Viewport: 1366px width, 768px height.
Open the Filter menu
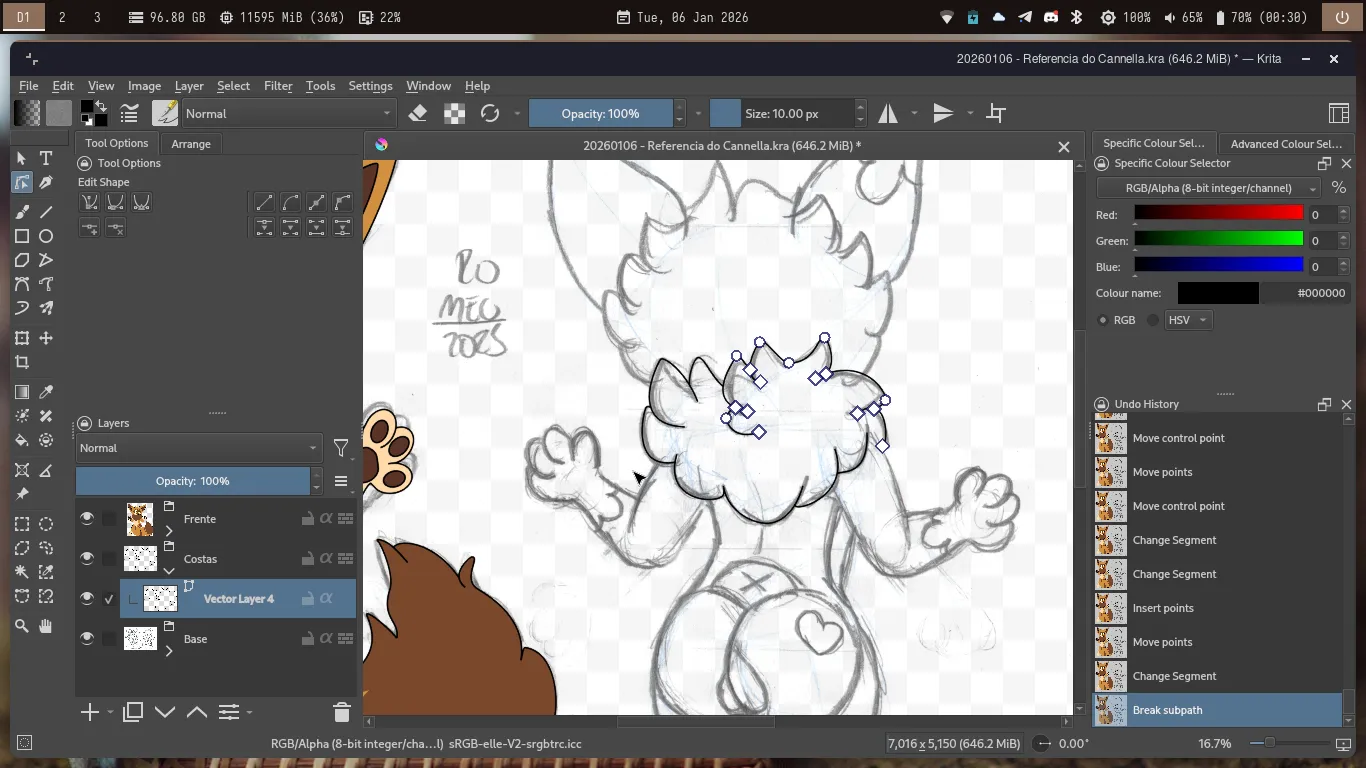coord(278,86)
